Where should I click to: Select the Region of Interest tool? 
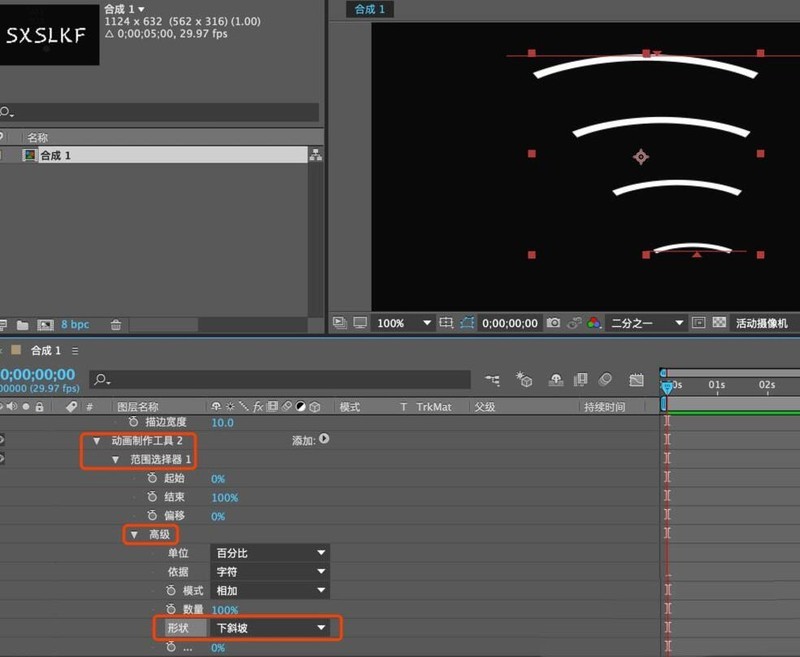click(x=445, y=323)
